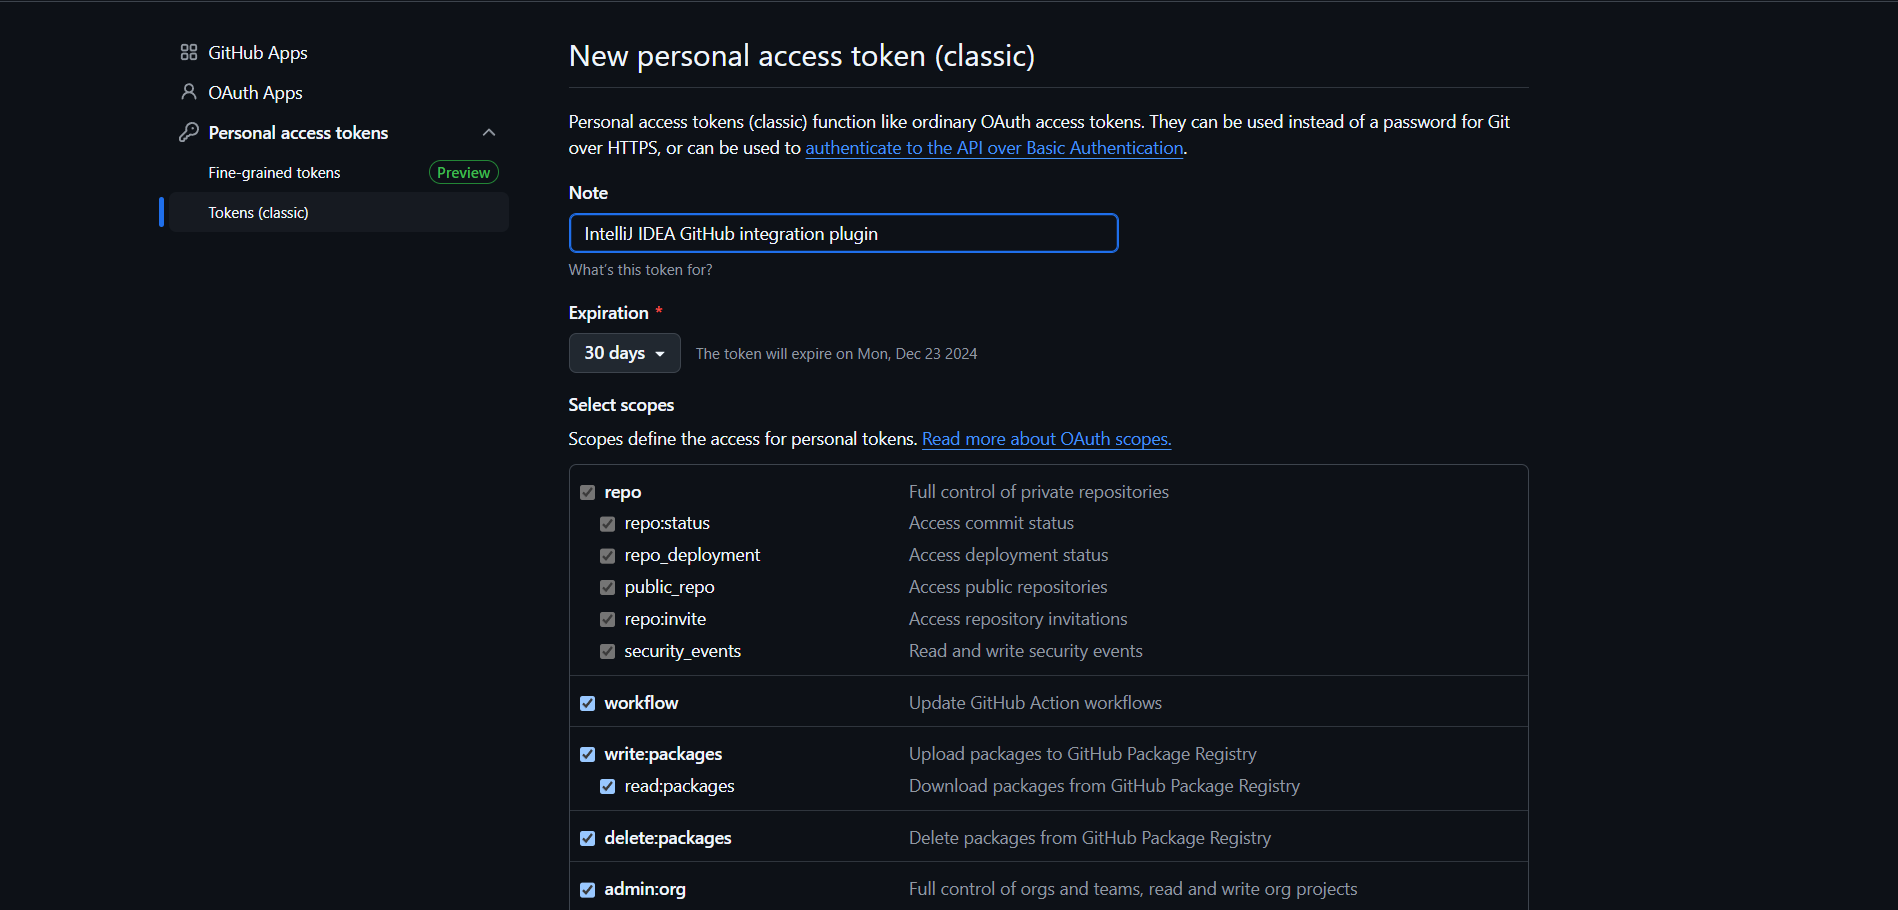The height and width of the screenshot is (910, 1898).
Task: Toggle the read:packages checkbox
Action: pos(607,786)
